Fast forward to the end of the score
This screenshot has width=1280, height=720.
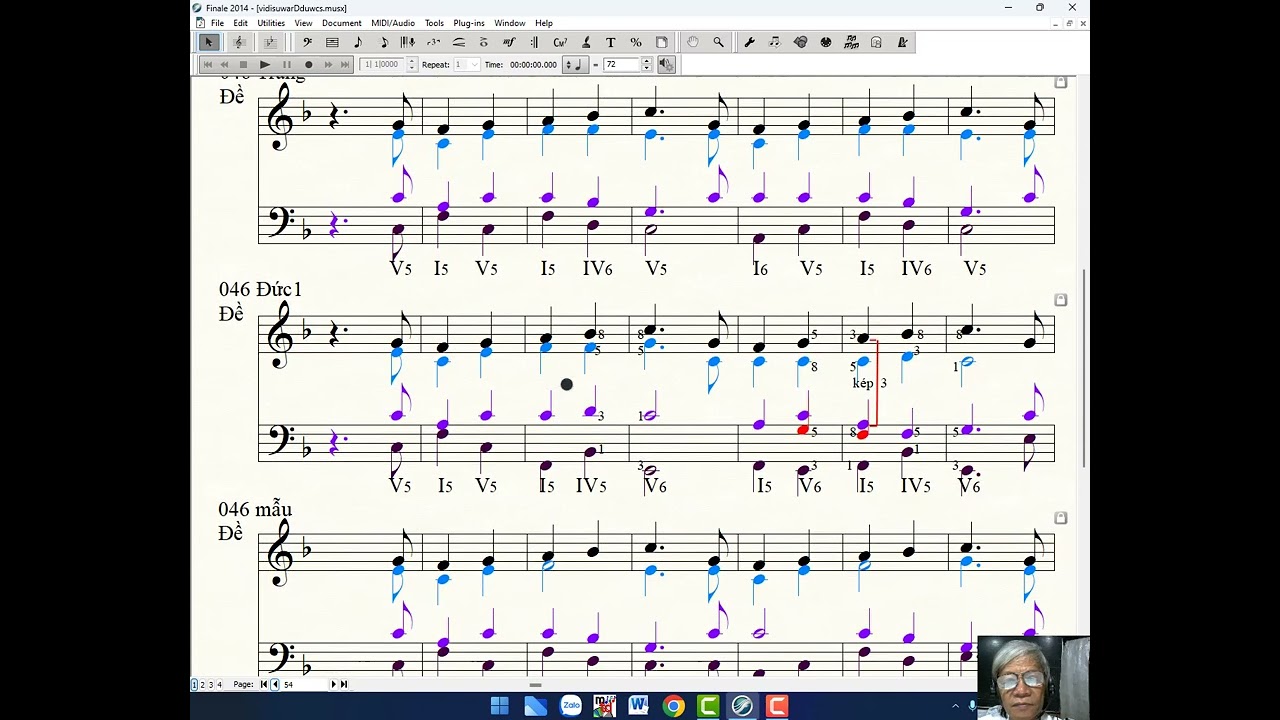click(x=345, y=64)
